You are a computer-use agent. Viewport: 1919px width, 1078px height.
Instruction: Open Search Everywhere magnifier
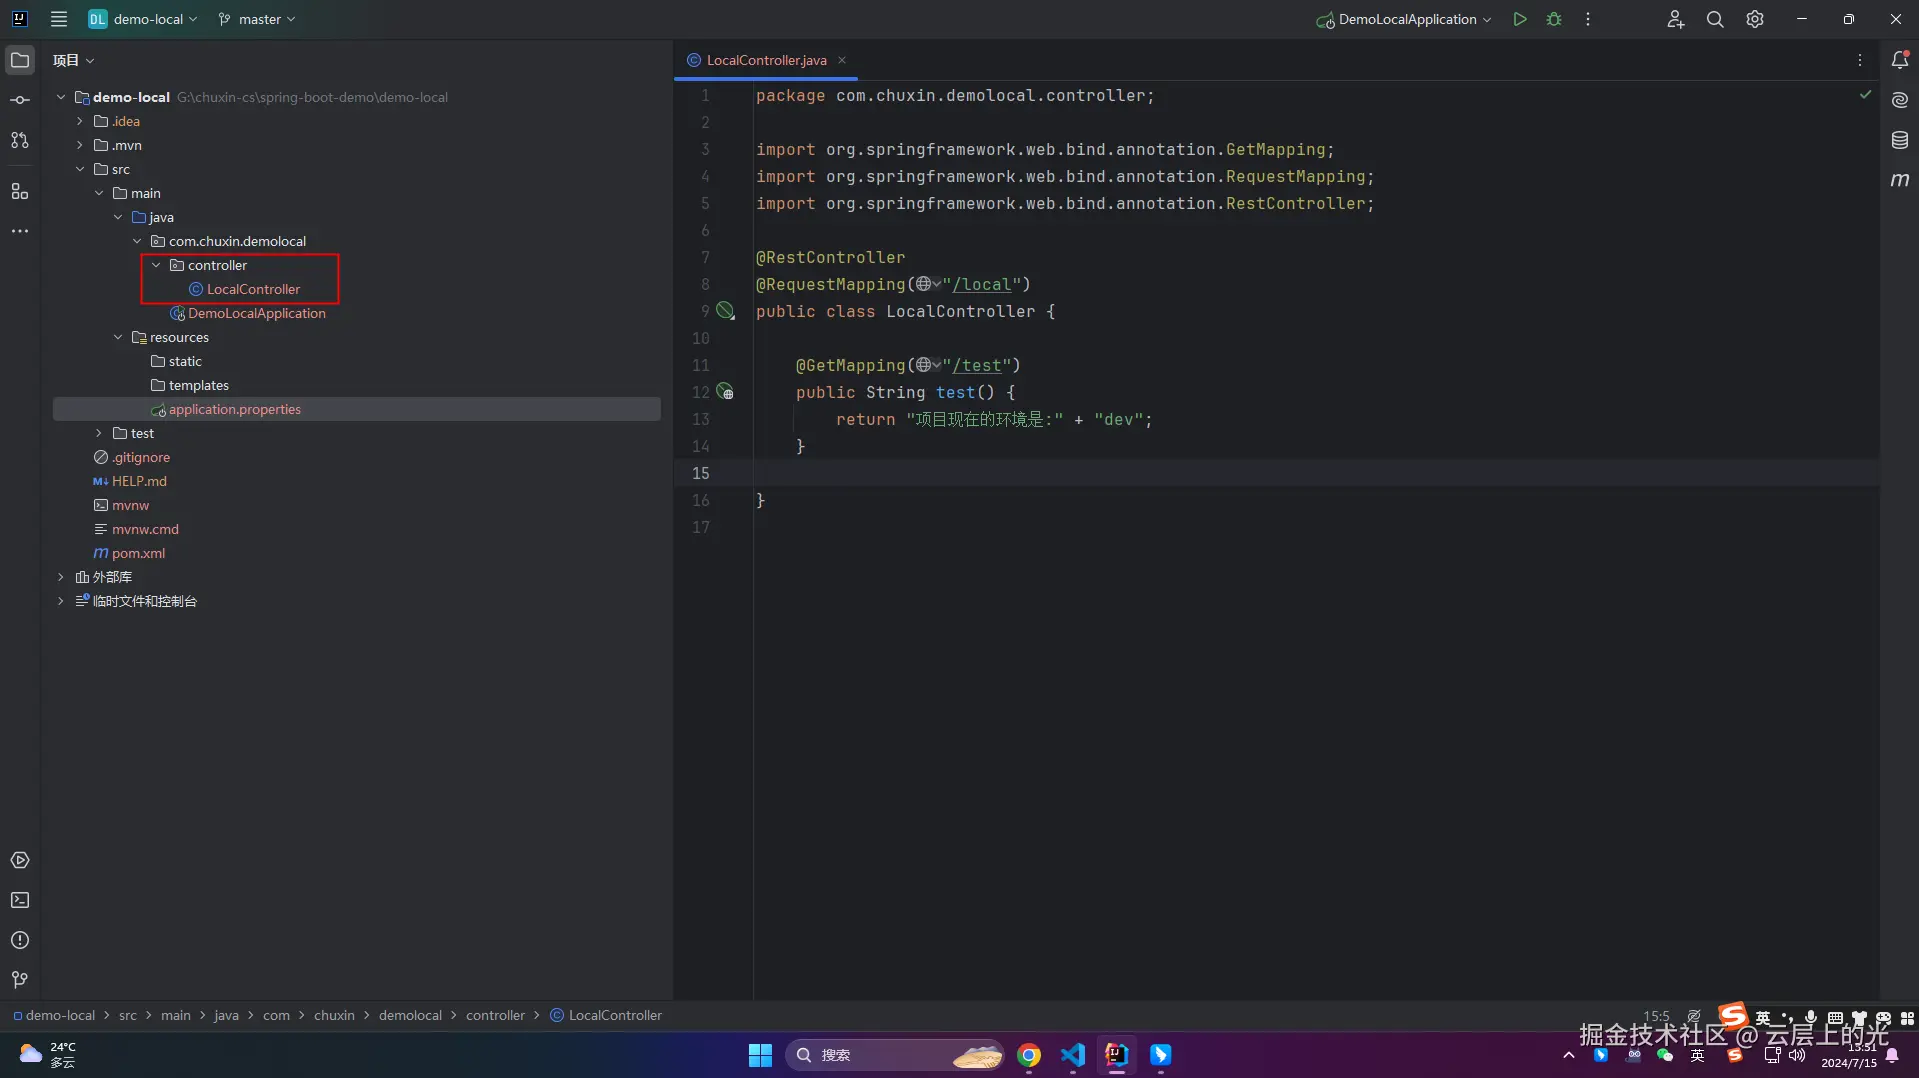point(1715,19)
